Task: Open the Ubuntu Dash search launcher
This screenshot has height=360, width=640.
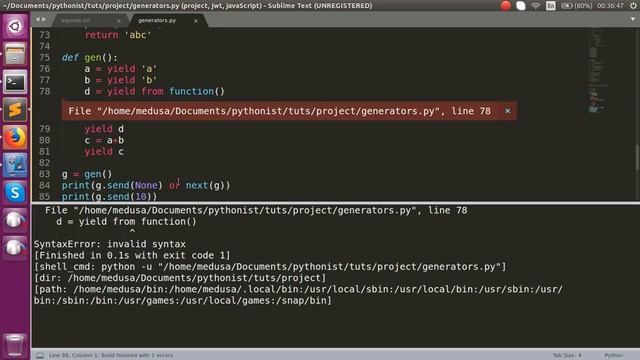Action: 15,27
